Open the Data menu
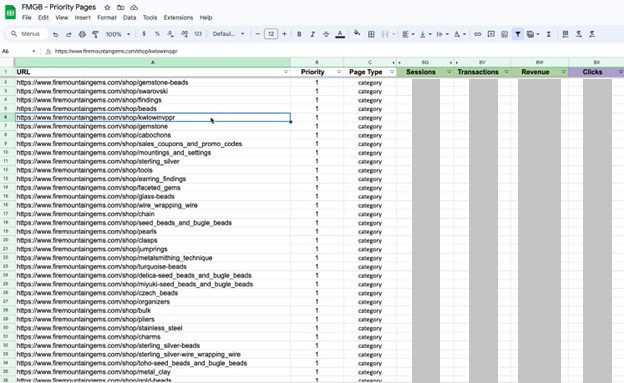This screenshot has width=624, height=383. pyautogui.click(x=129, y=18)
